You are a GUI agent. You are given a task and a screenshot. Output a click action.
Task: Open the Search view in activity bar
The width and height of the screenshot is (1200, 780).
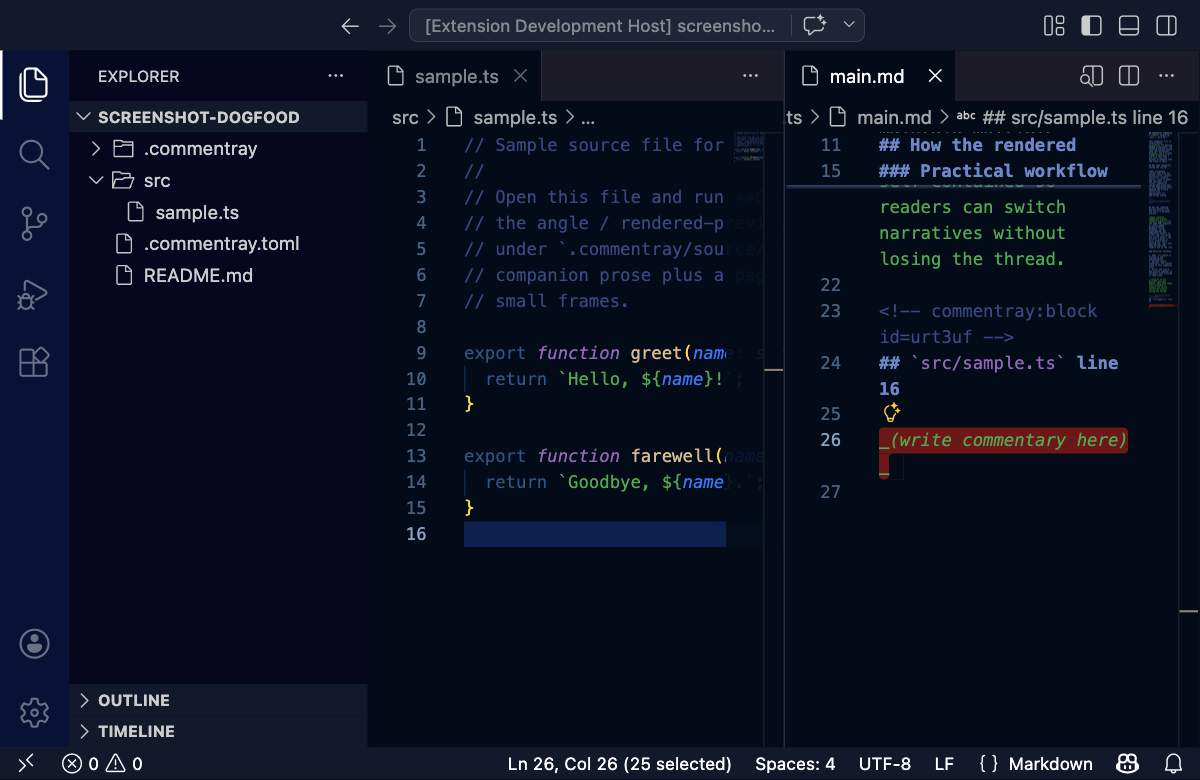(x=34, y=154)
